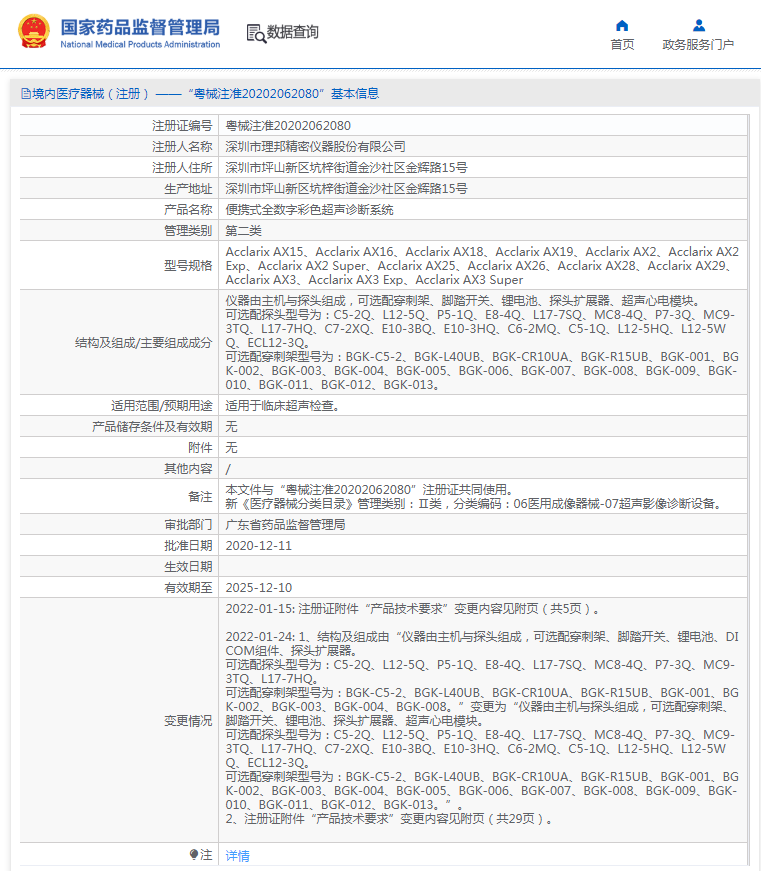The image size is (761, 871).
Task: Click the 有效期至 label
Action: pyautogui.click(x=188, y=588)
